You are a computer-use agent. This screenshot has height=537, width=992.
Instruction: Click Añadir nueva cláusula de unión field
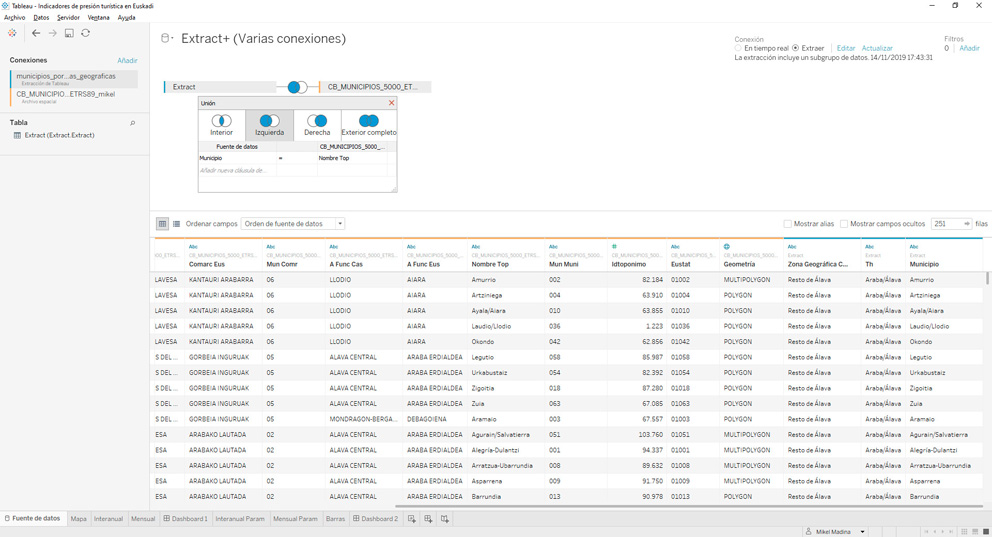(237, 170)
